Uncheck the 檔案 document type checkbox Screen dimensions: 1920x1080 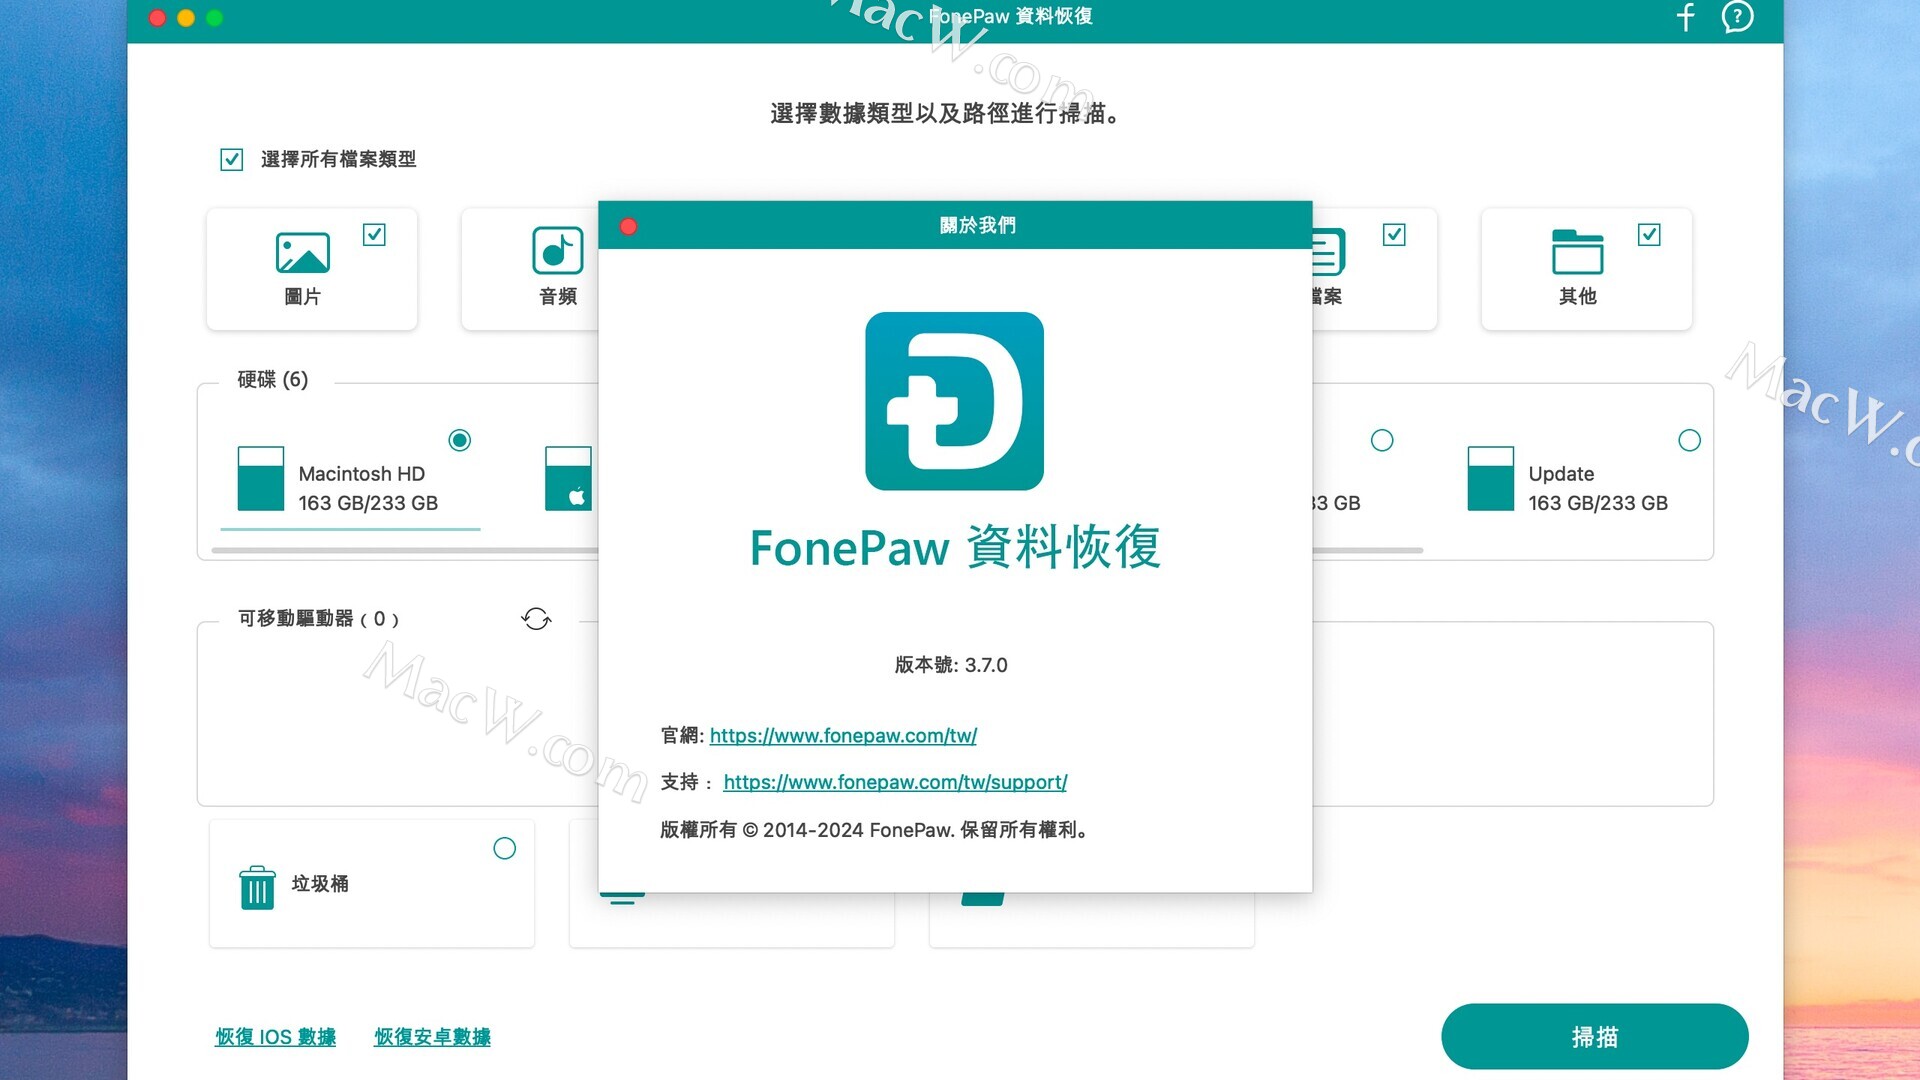[1394, 235]
